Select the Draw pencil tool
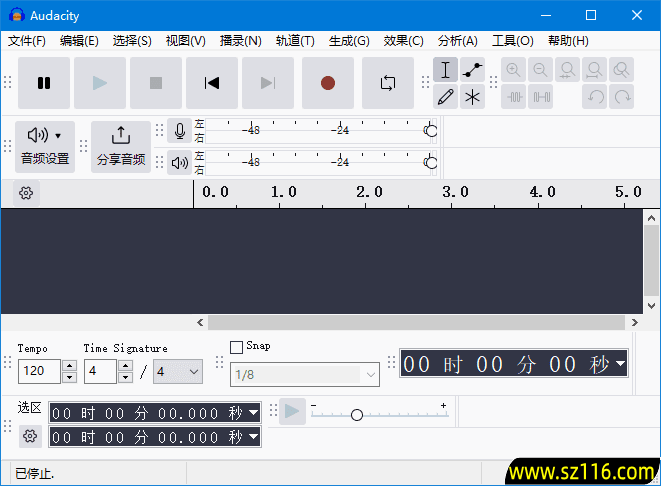Screen dimensions: 661x486 [446, 97]
